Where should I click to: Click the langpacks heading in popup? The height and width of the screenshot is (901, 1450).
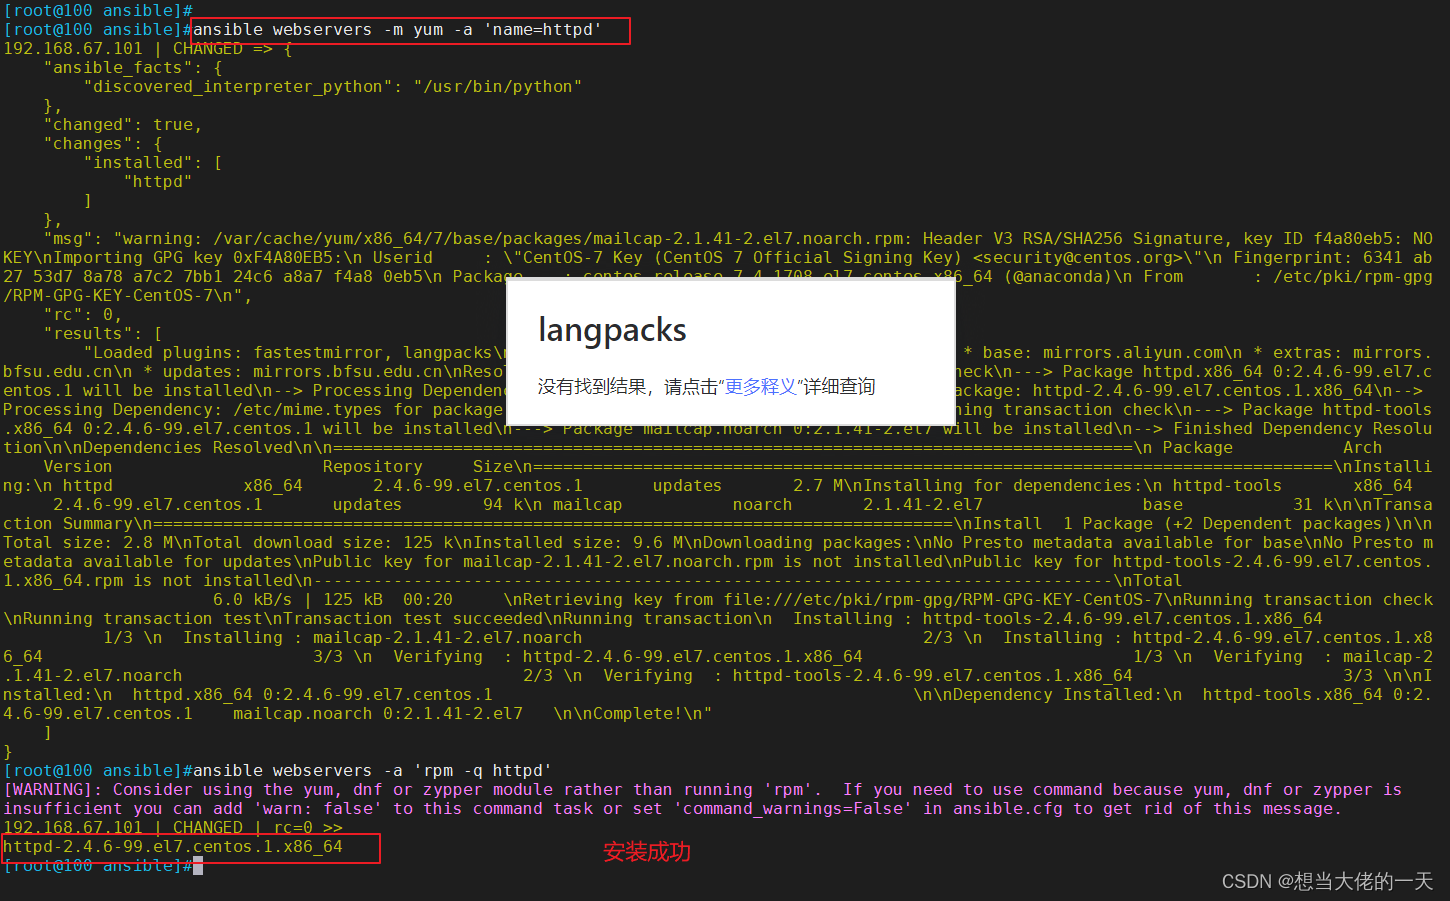tap(612, 330)
